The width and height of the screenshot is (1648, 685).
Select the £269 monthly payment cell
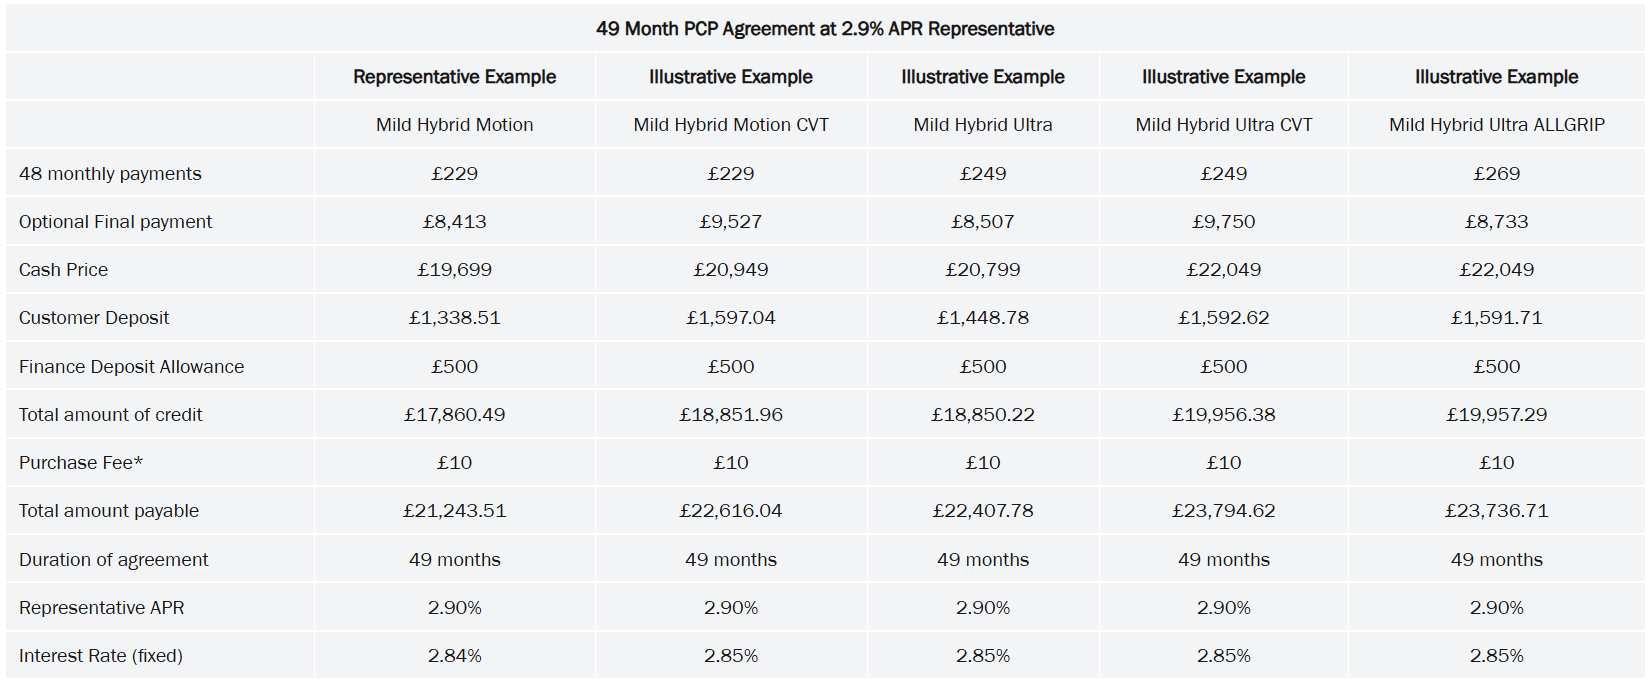click(1496, 174)
